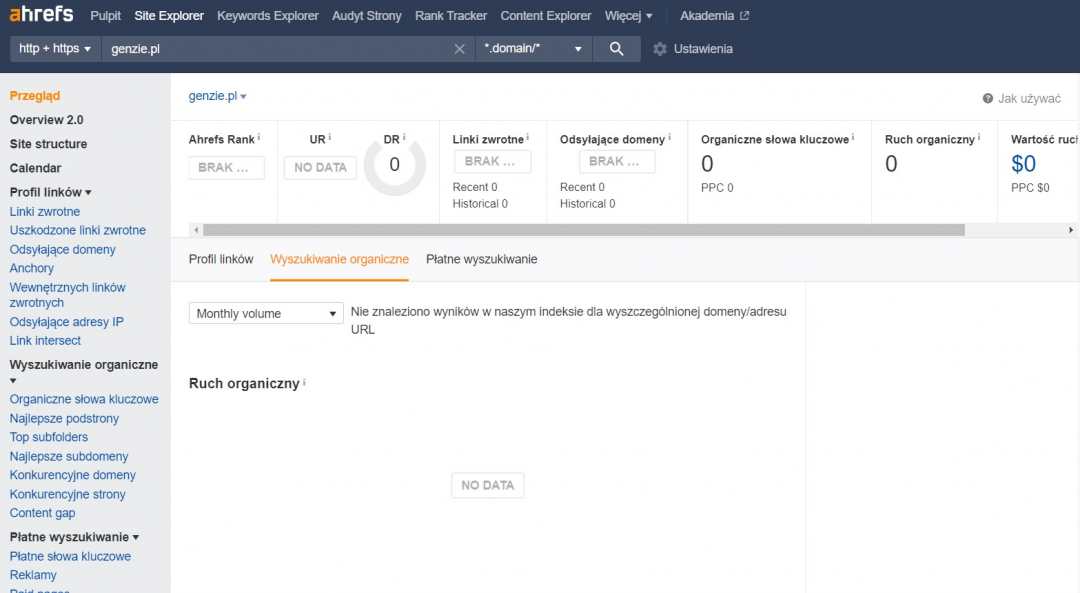The width and height of the screenshot is (1080, 593).
Task: Open the http + https protocol dropdown
Action: (55, 49)
